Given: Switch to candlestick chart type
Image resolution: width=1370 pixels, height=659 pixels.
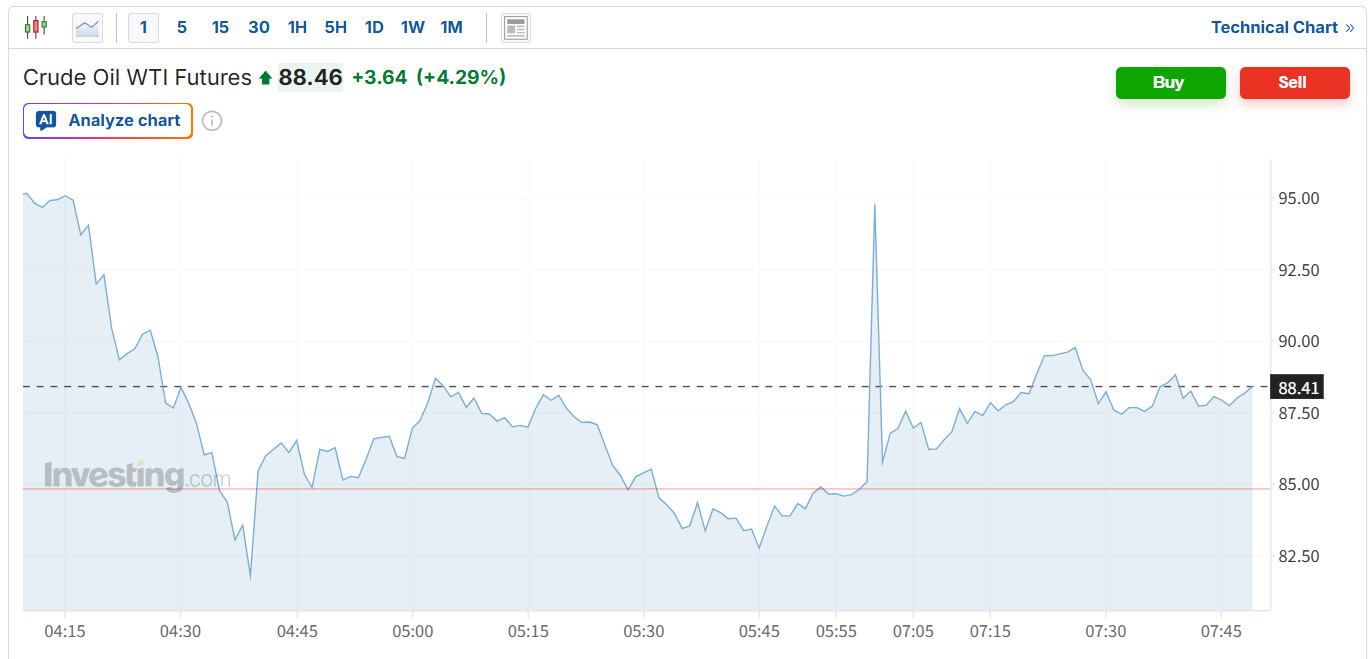Looking at the screenshot, I should click(36, 27).
